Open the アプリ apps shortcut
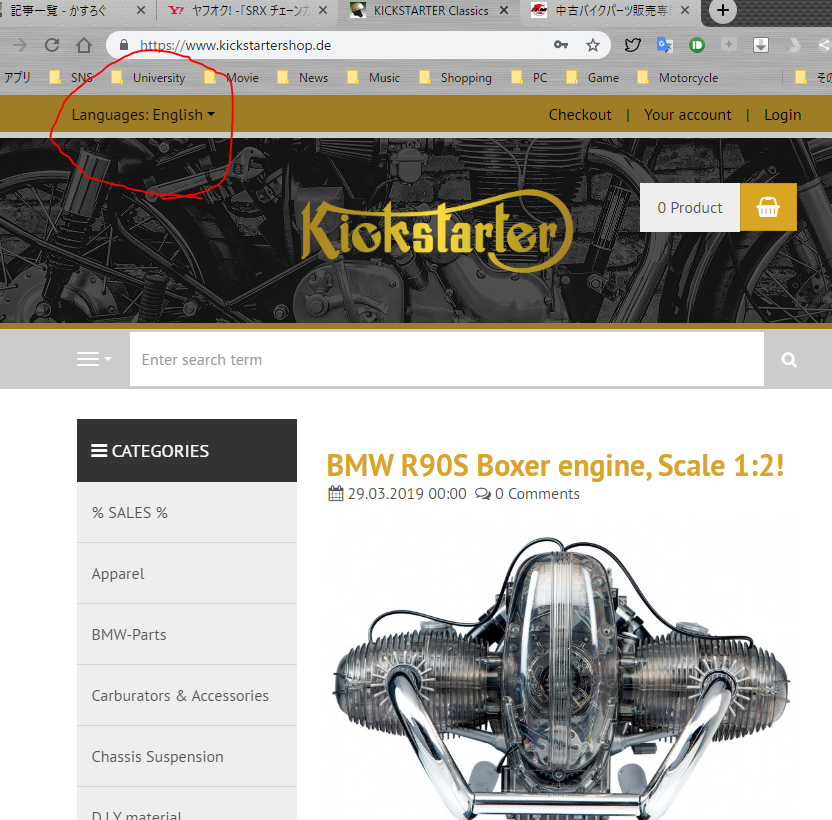 (16, 78)
